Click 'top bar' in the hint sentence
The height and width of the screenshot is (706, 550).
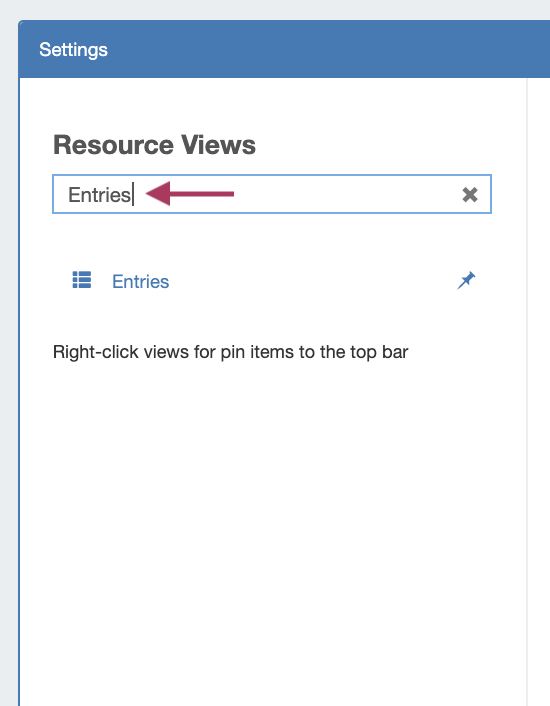pyautogui.click(x=379, y=352)
